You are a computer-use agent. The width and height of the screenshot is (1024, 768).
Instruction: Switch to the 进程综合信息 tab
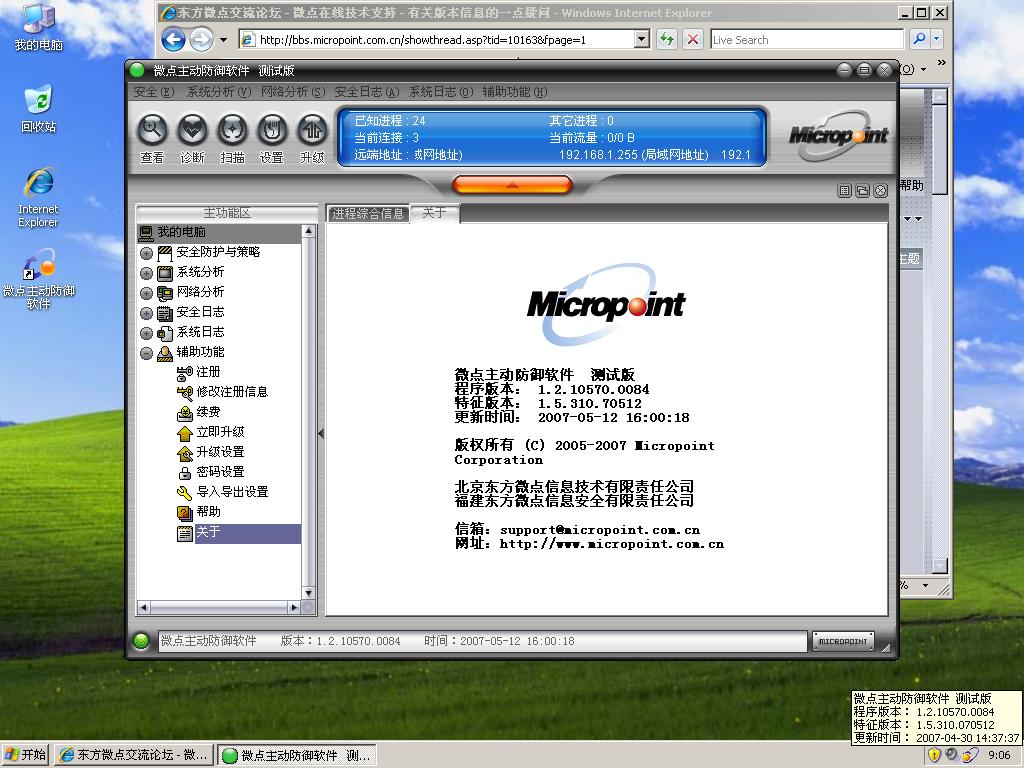point(368,214)
